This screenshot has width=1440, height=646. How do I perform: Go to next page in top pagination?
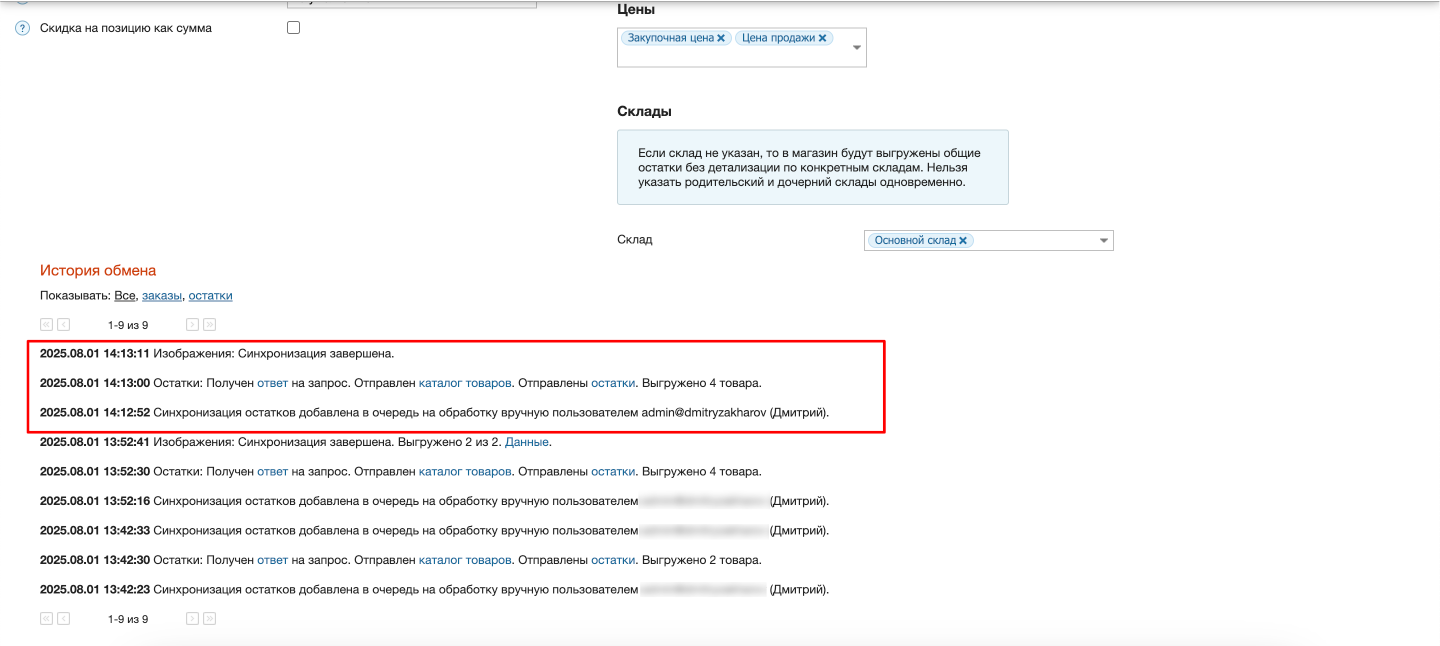(192, 325)
